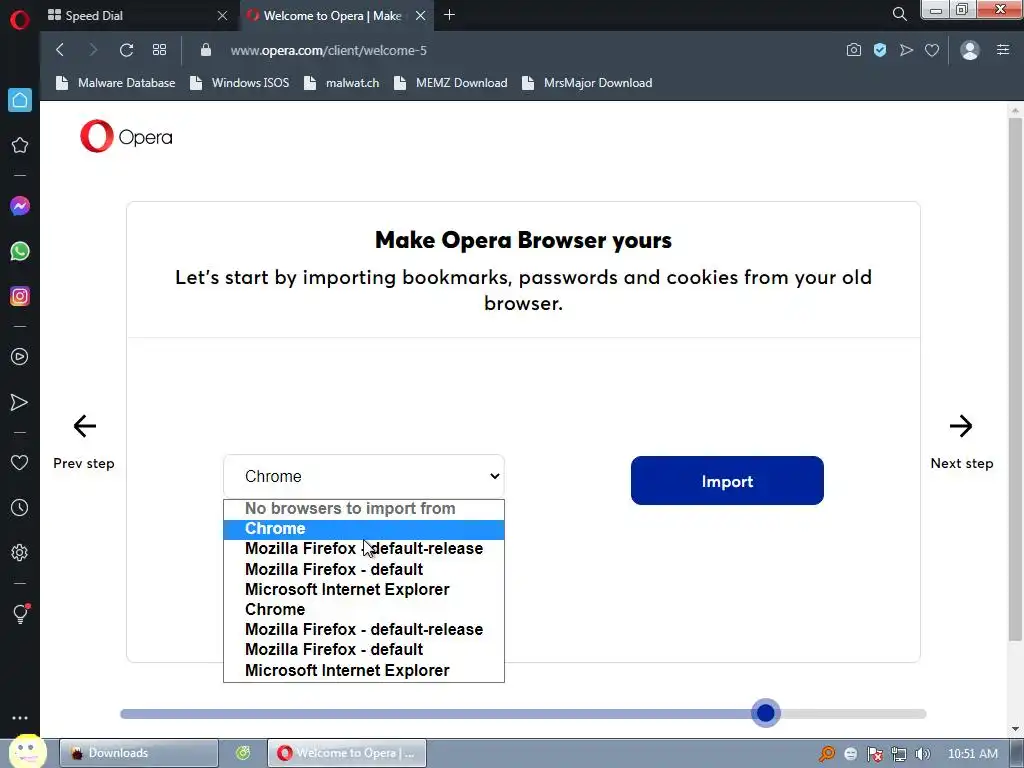Go to Next step arrow
Viewport: 1024px width, 768px height.
point(961,426)
